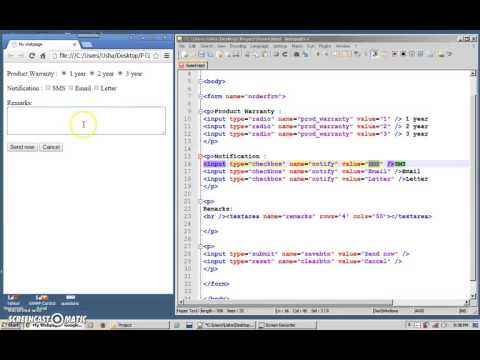The width and height of the screenshot is (480, 360).
Task: Start macro recording with the record icon
Action: 395,54
